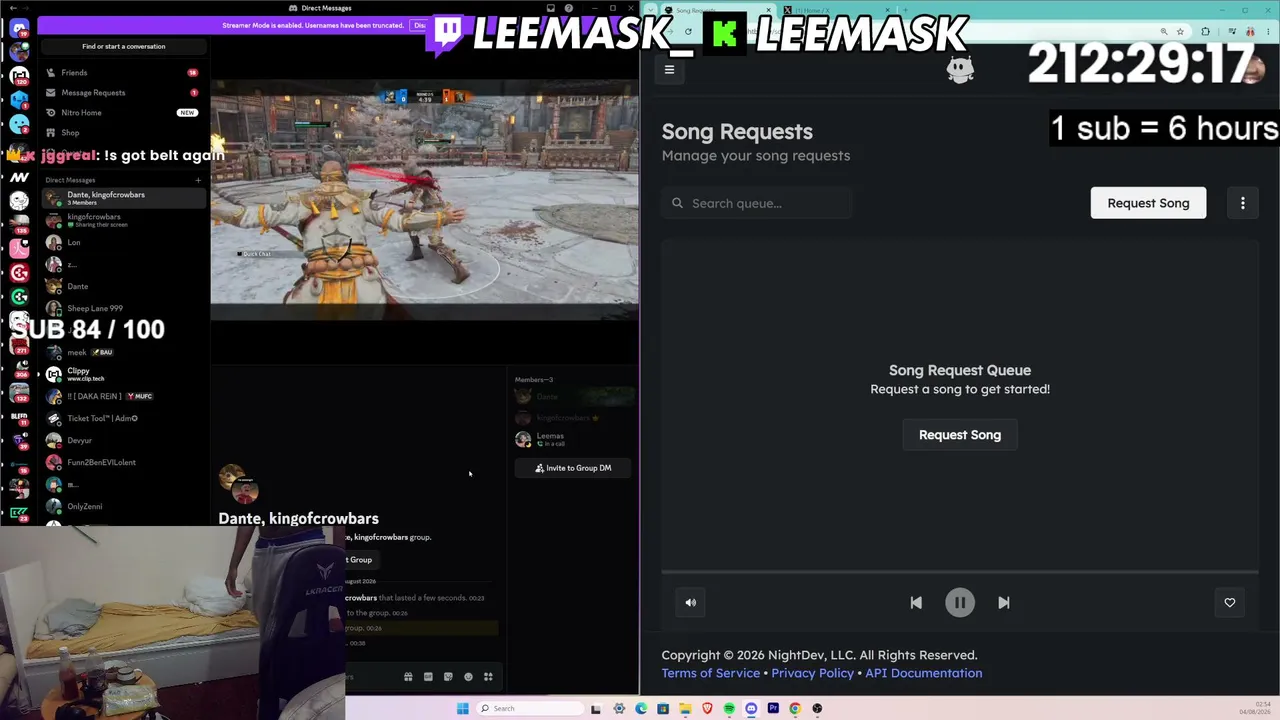Open Chrome from the taskbar
Screen dimensions: 1280x720
coord(795,709)
